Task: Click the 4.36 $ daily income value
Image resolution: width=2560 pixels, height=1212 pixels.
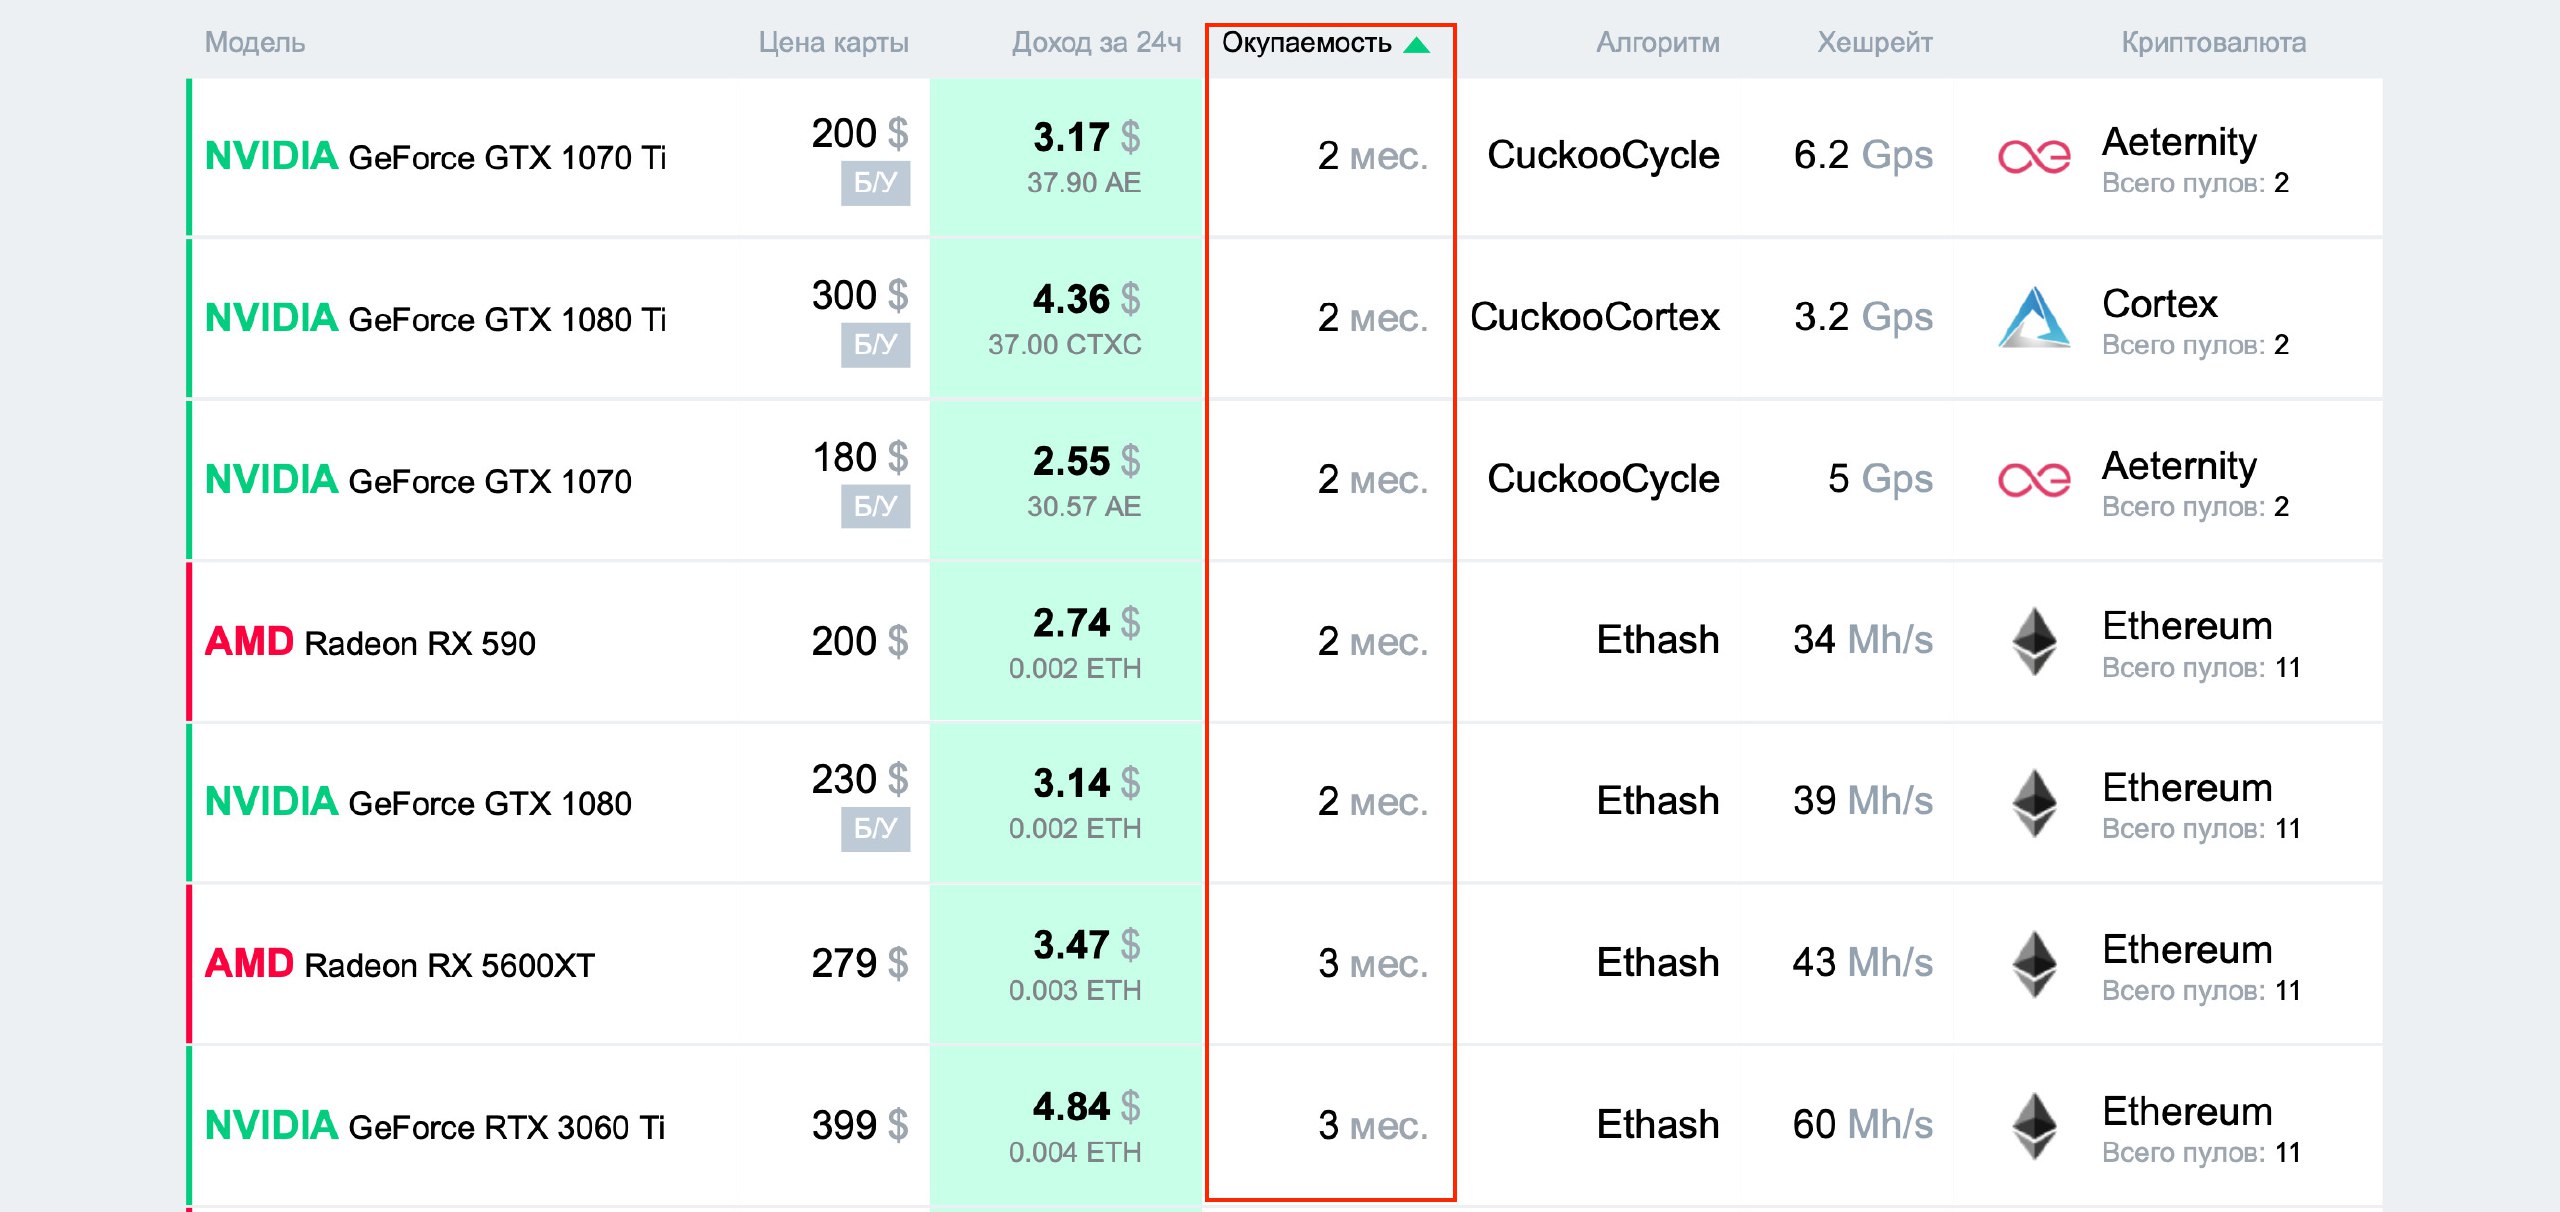Action: pos(1086,299)
